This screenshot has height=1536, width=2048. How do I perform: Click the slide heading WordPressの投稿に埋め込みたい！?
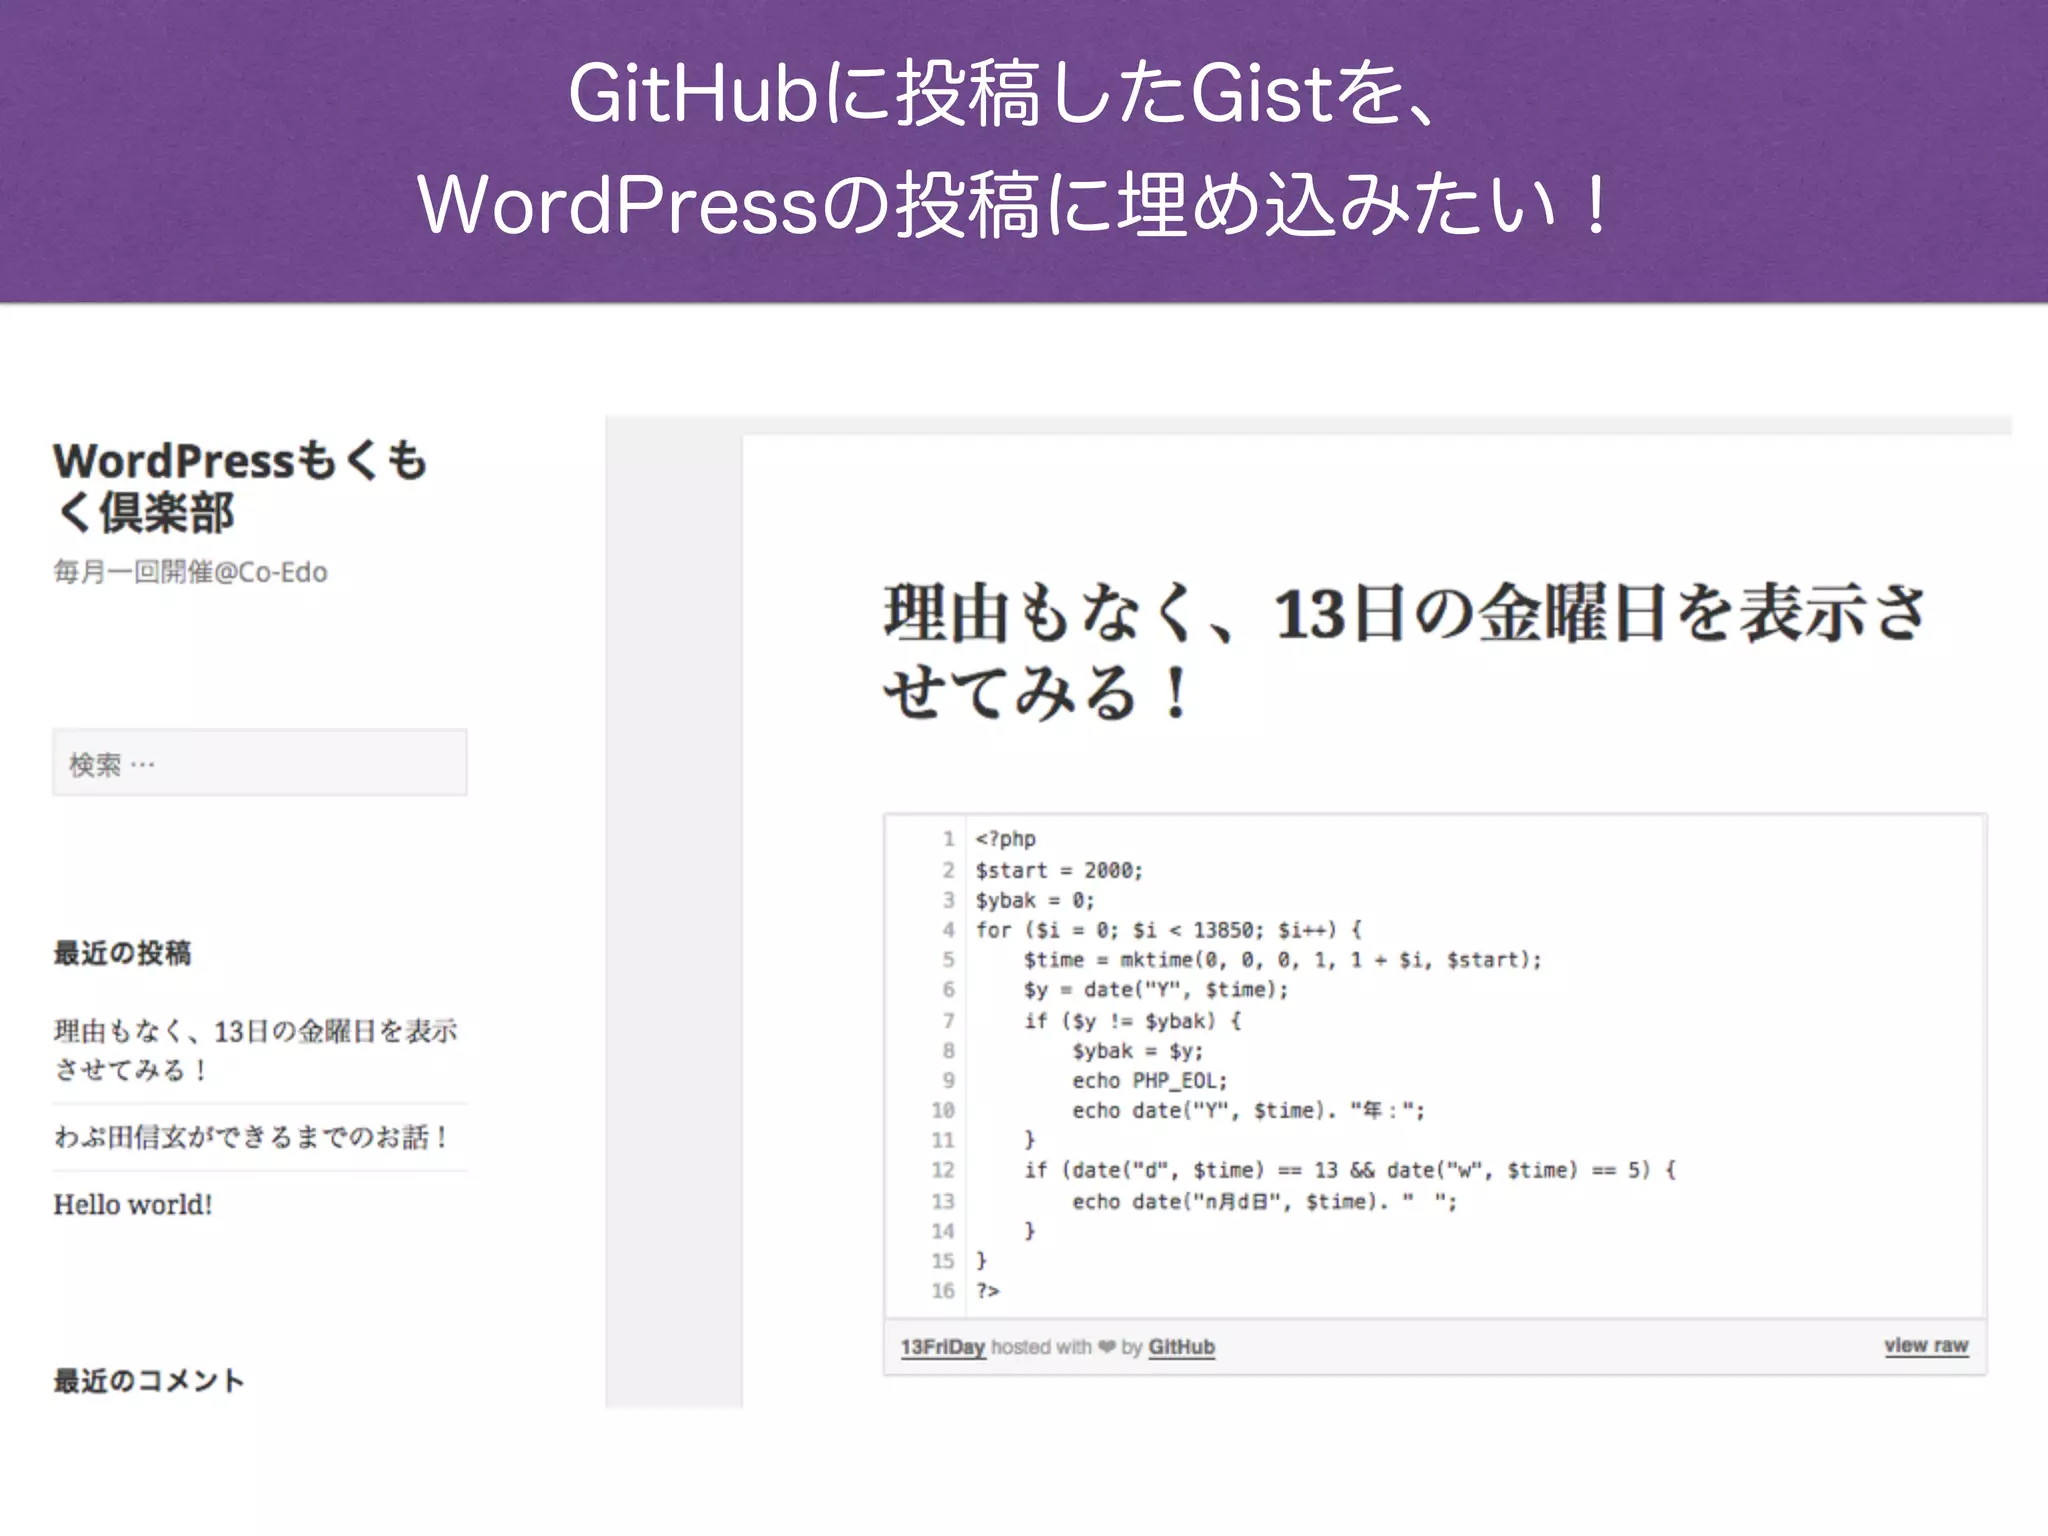click(x=1013, y=206)
